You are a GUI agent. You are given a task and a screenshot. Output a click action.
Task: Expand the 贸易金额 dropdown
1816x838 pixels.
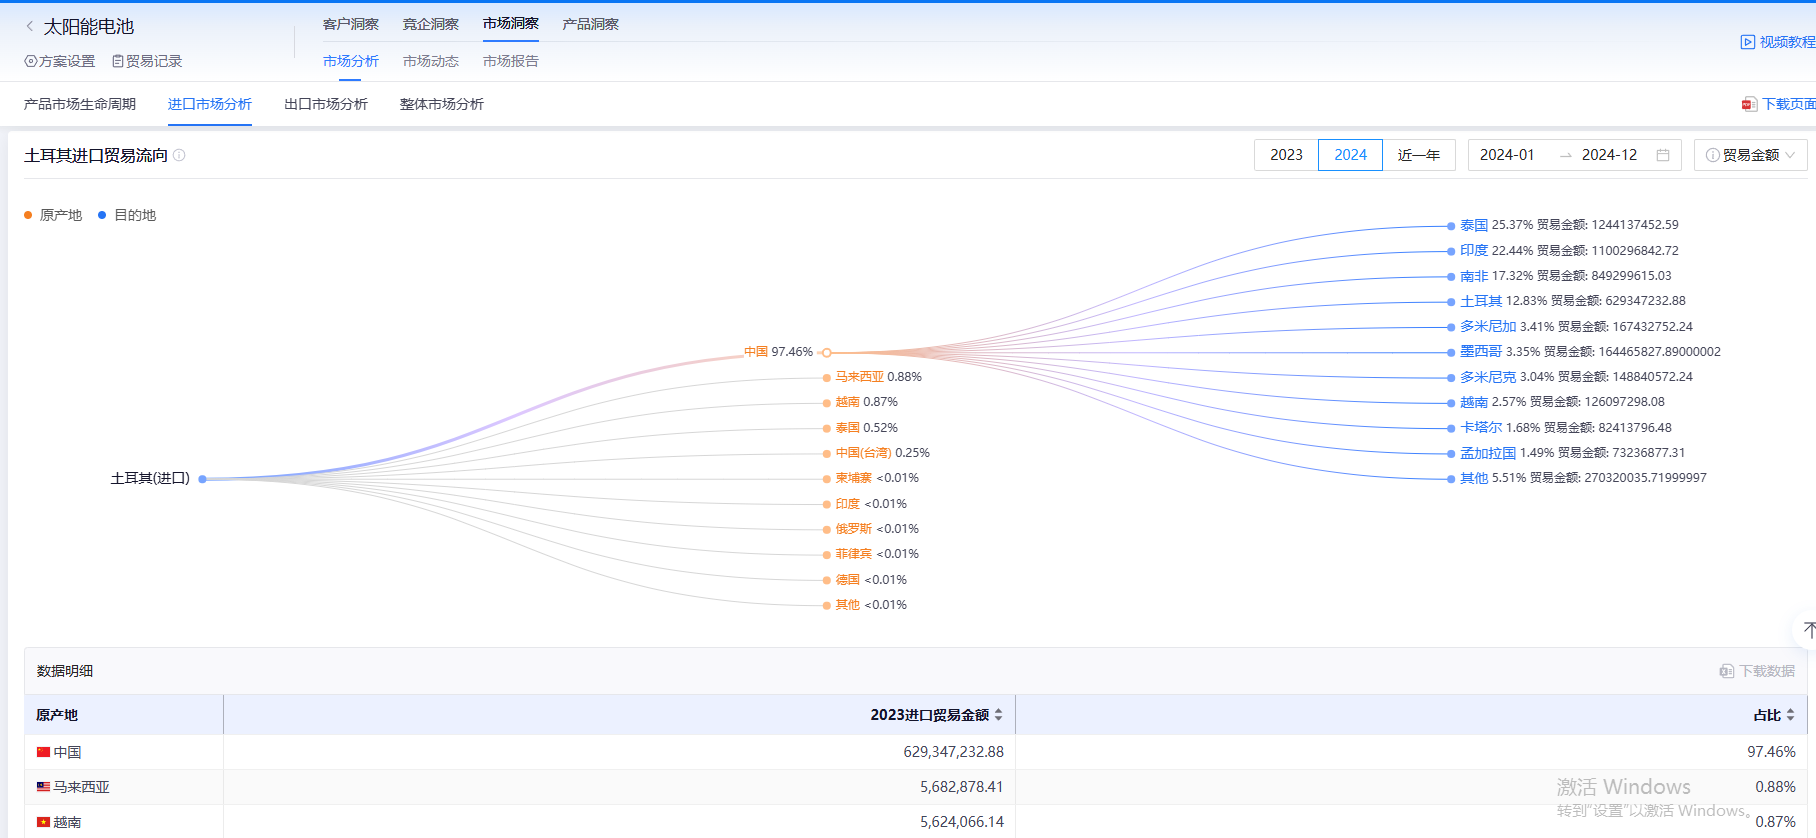pos(1750,155)
